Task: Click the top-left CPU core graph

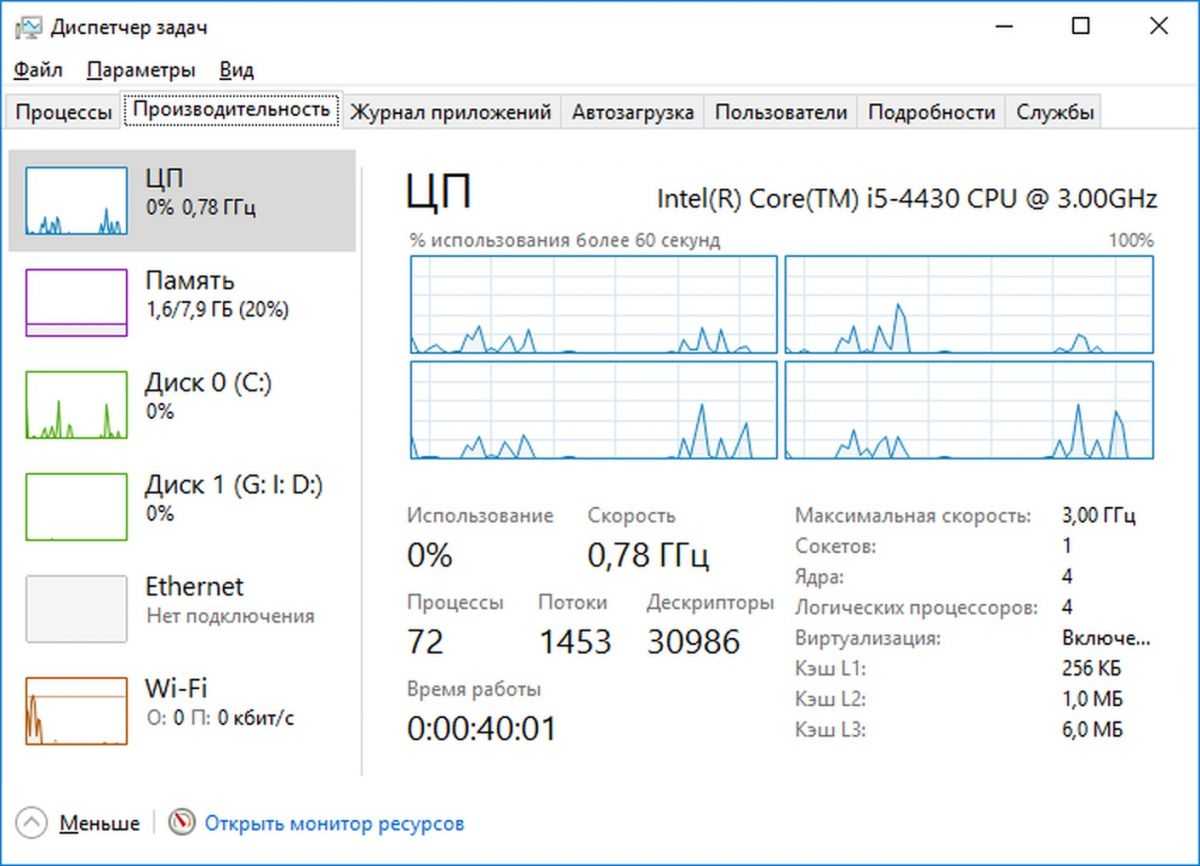Action: pyautogui.click(x=593, y=304)
